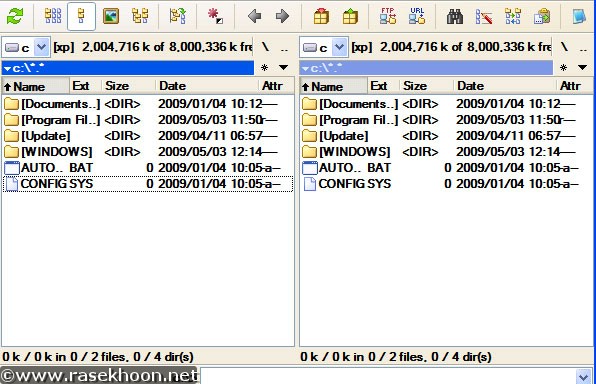Click right panel status bar file count
The height and width of the screenshot is (384, 596).
[x=396, y=357]
